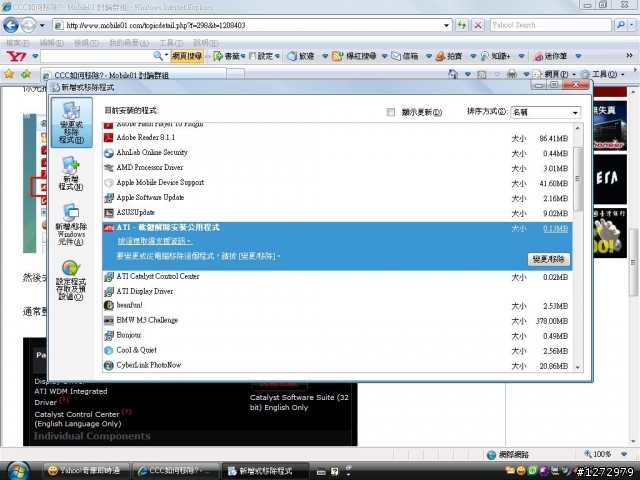Open Favorites menu in Internet Explorer
The width and height of the screenshot is (640, 480).
129,43
